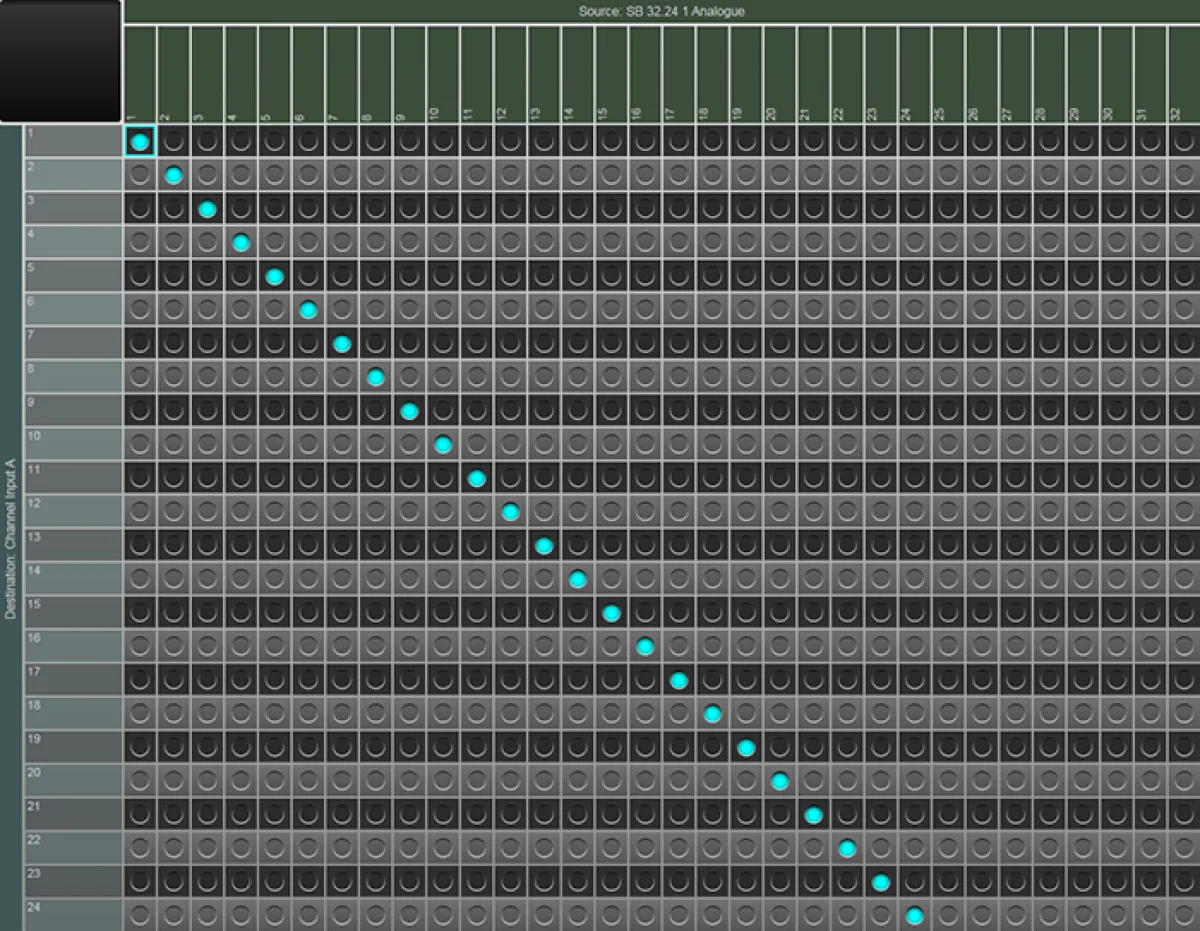This screenshot has width=1200, height=931.
Task: Patch source 1 to channel input 9
Action: 140,412
